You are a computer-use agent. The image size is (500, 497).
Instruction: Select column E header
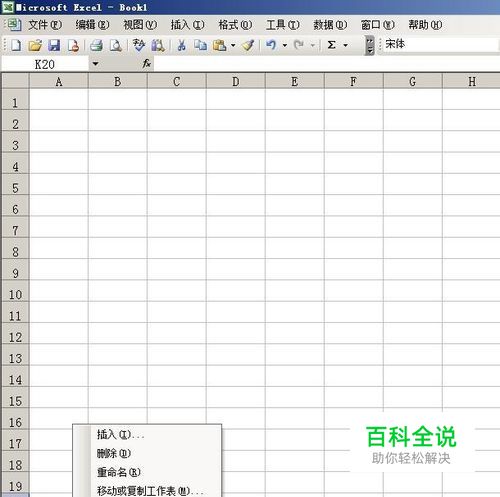295,81
